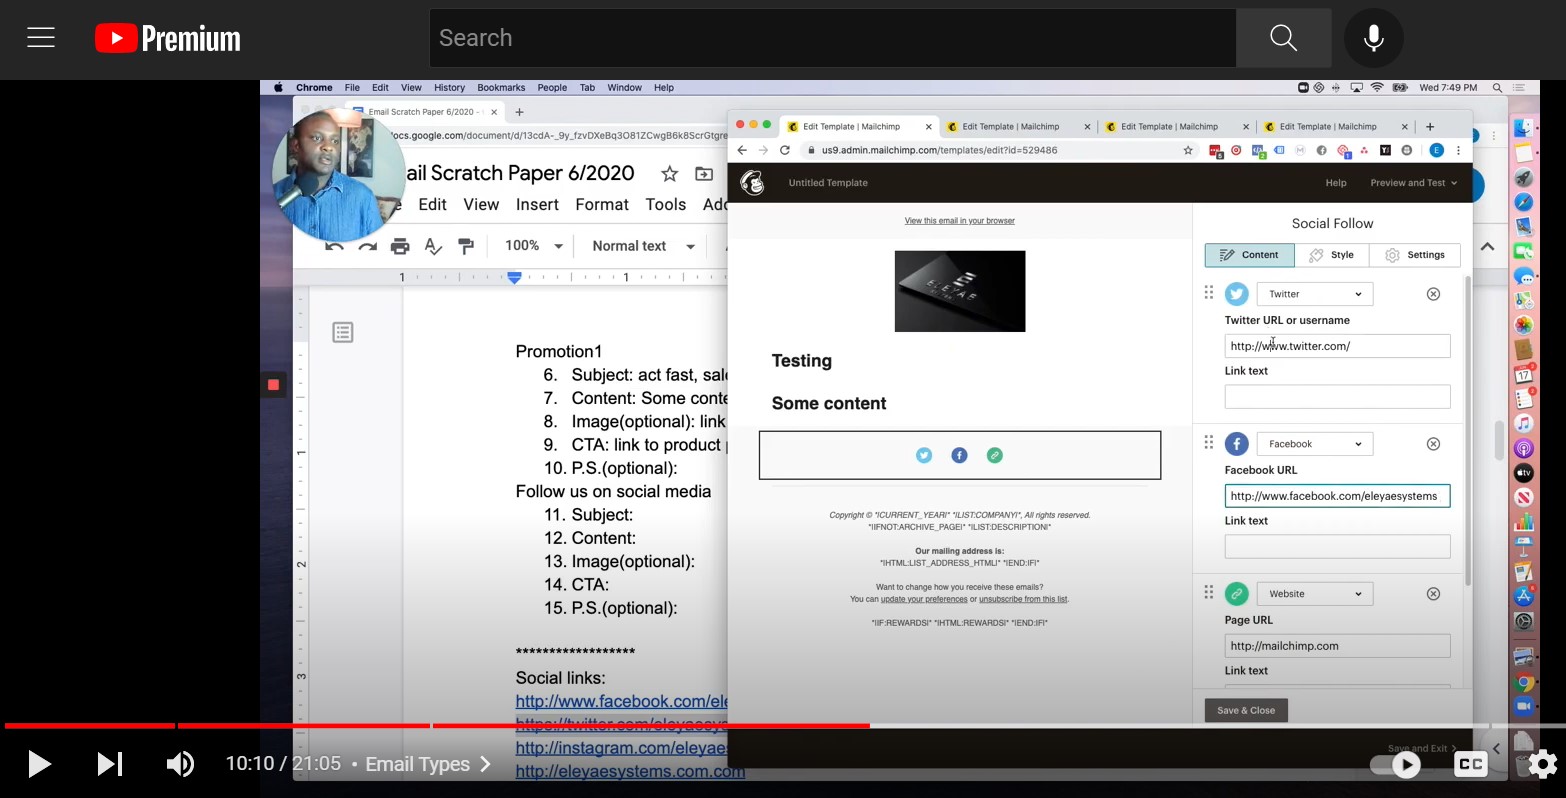The image size is (1566, 798).
Task: Show the document outline icon in Docs
Action: 343,332
